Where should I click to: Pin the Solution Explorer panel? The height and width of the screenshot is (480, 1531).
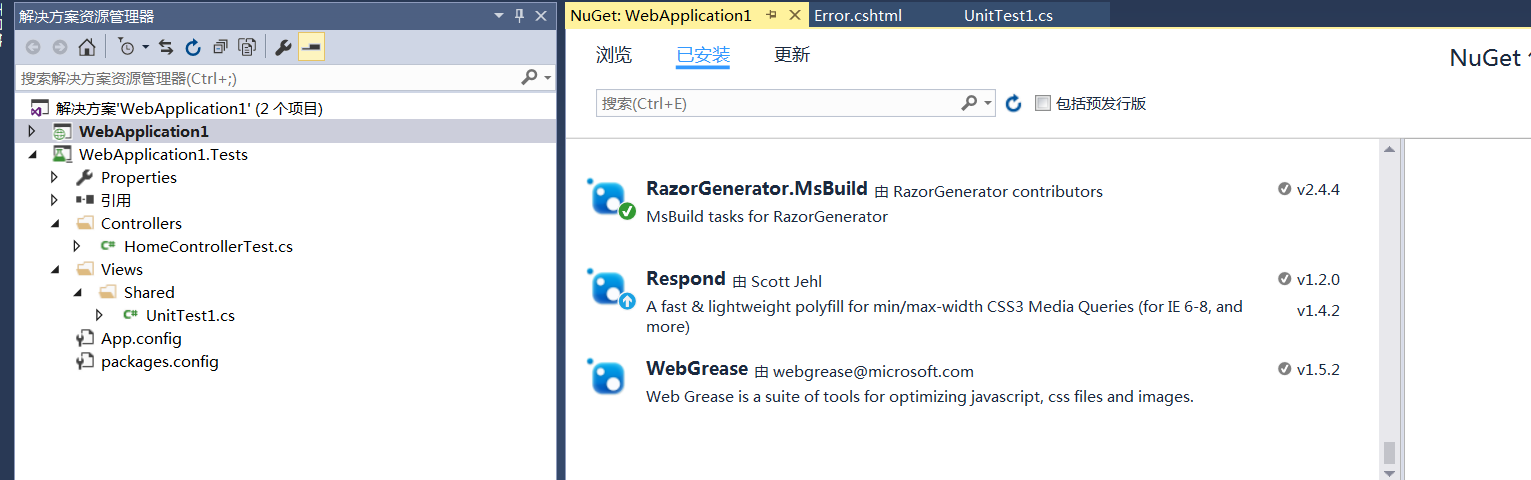tap(519, 16)
